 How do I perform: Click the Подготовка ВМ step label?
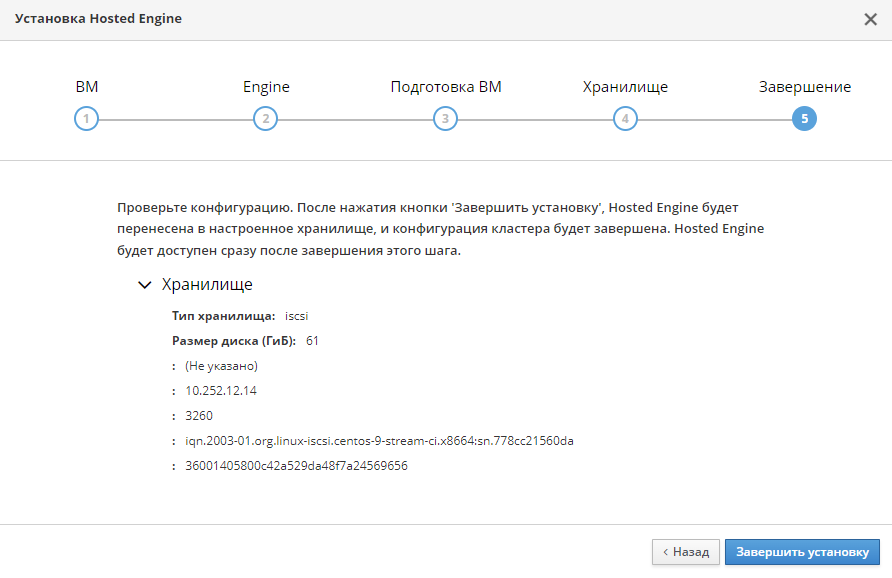tap(446, 87)
